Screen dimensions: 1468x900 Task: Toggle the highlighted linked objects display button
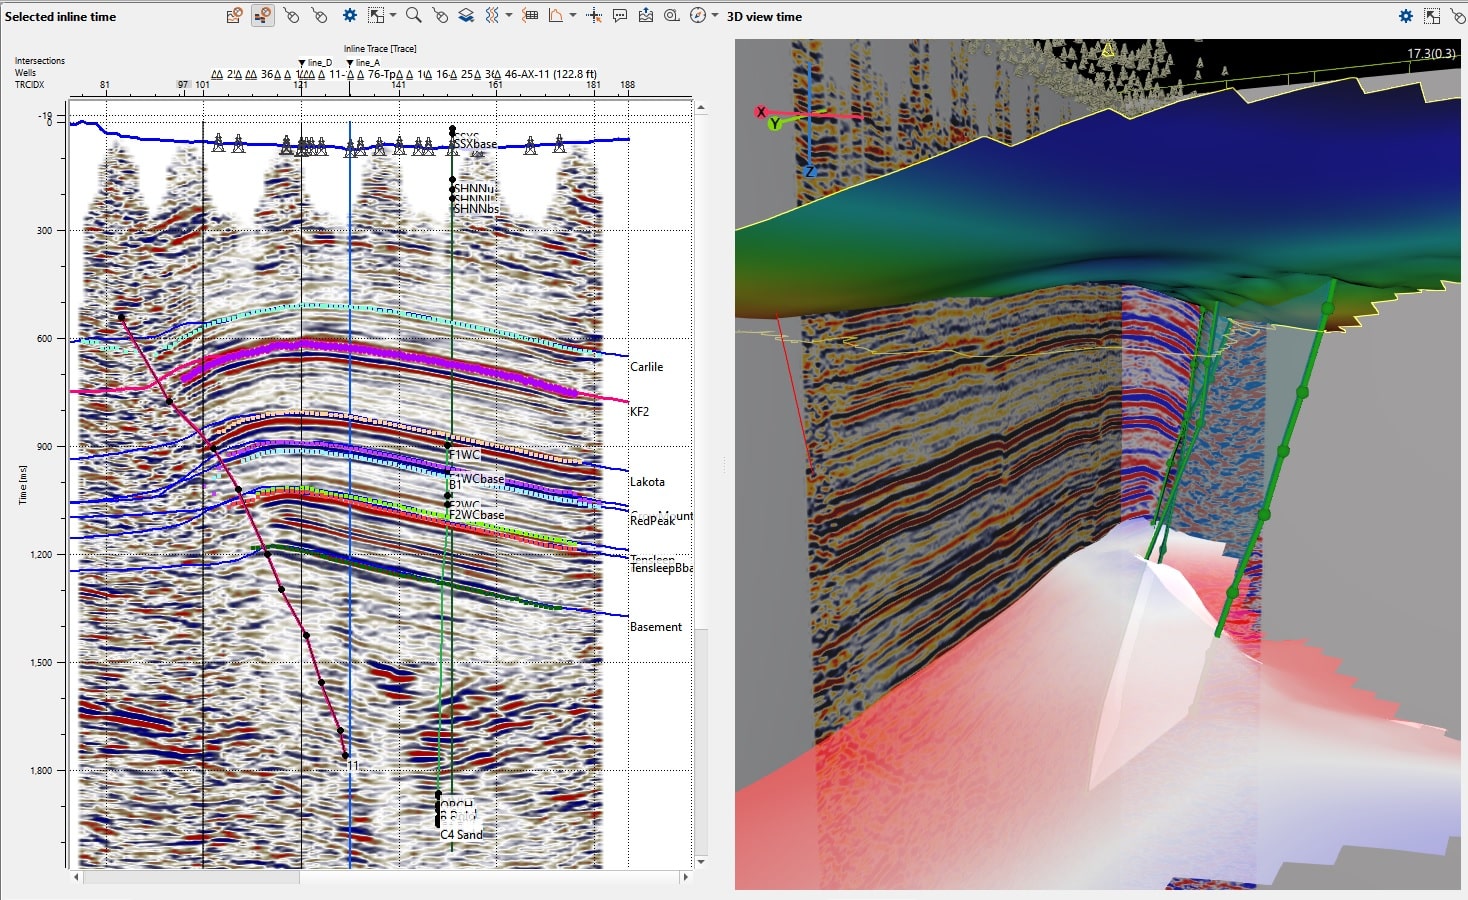(x=263, y=15)
